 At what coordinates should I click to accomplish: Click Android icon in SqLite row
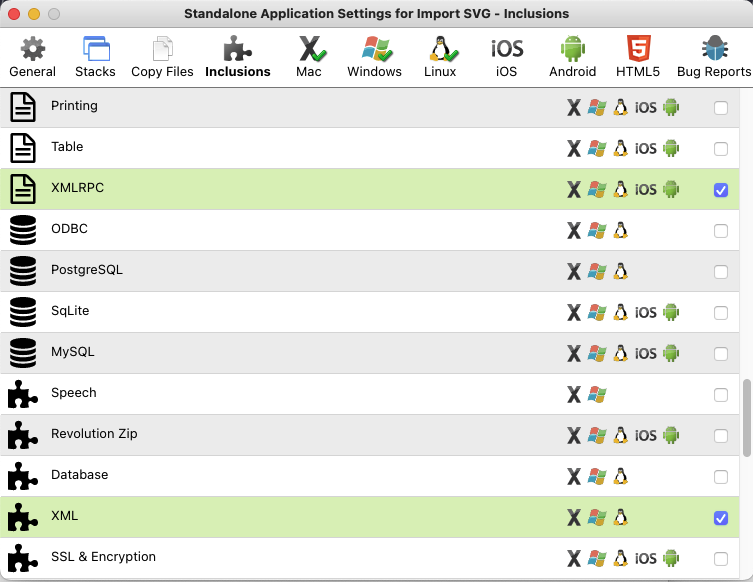(671, 313)
